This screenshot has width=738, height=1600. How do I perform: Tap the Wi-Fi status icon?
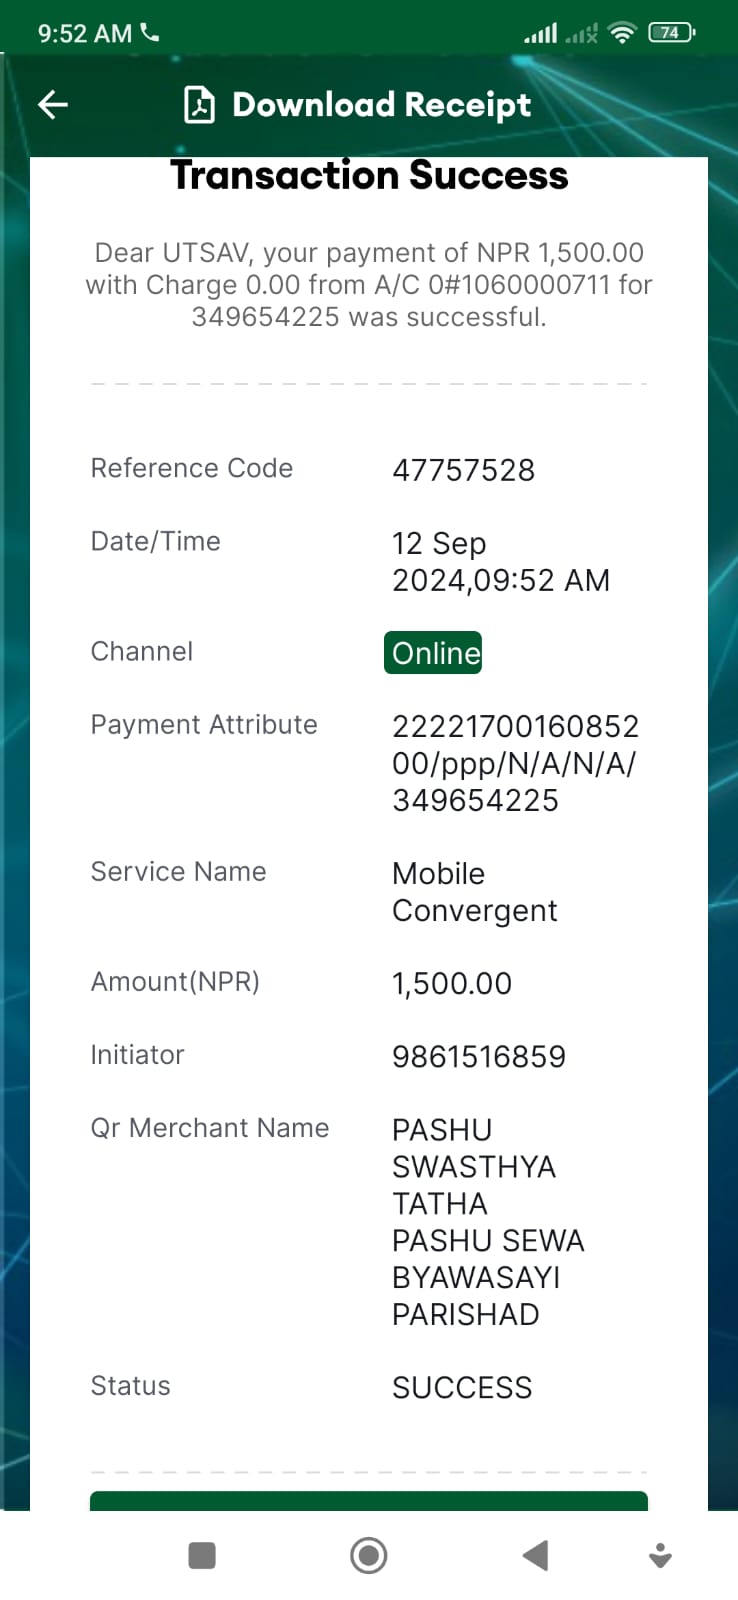(622, 33)
